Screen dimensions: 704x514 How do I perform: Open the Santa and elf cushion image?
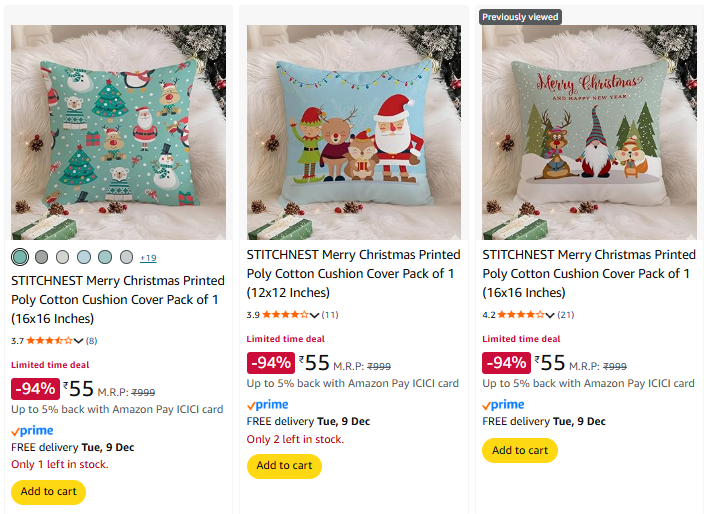(x=354, y=132)
